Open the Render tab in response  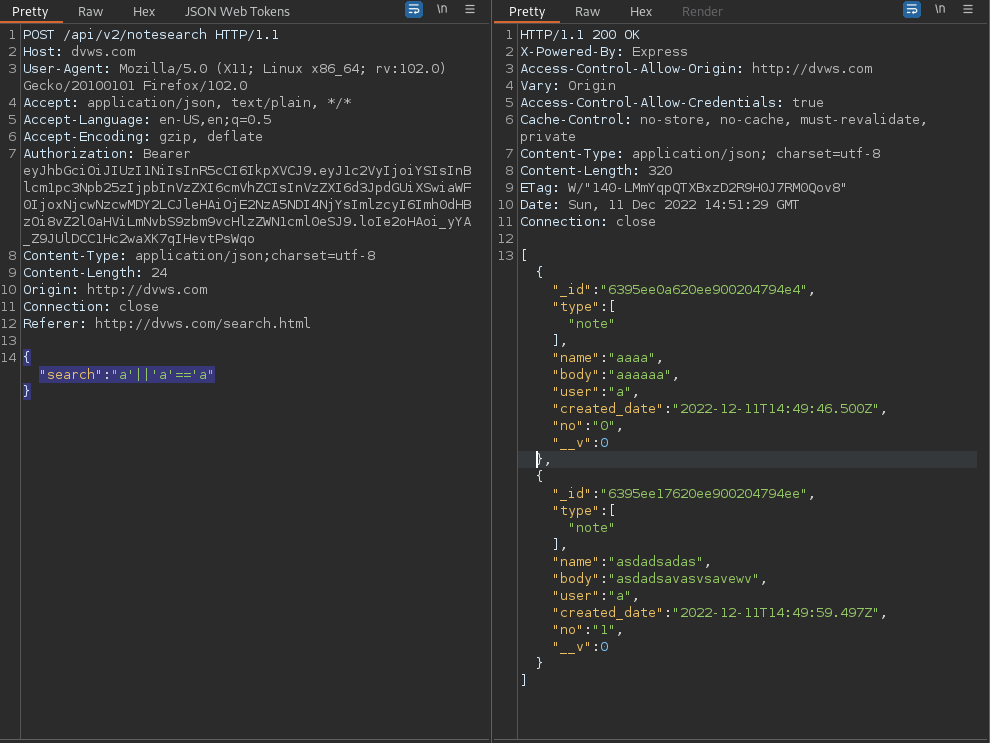[x=702, y=11]
